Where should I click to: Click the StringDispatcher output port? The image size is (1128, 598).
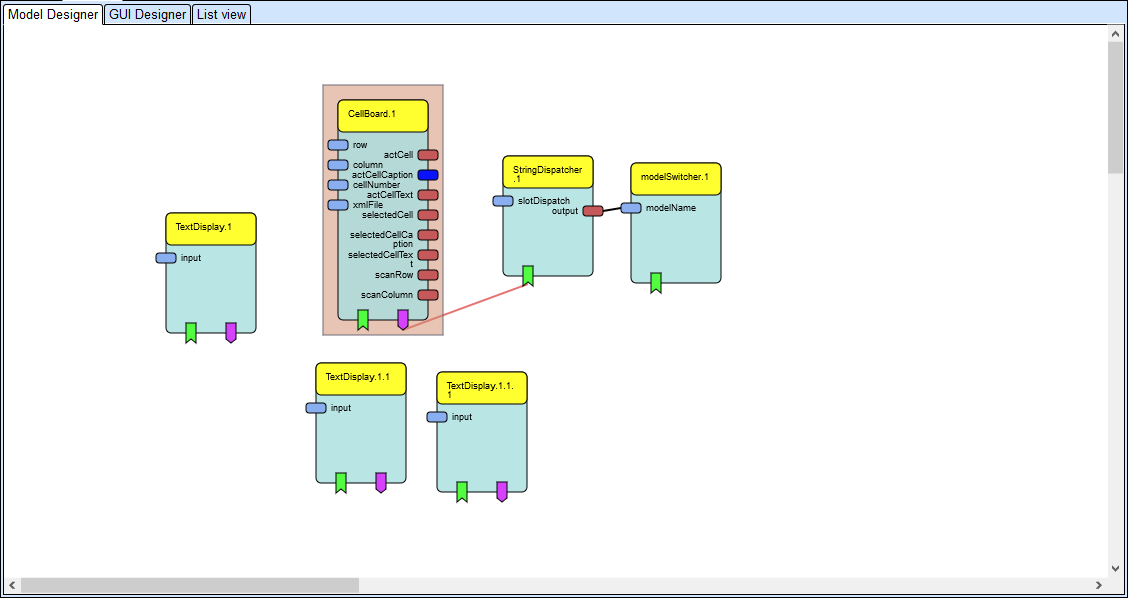point(593,211)
